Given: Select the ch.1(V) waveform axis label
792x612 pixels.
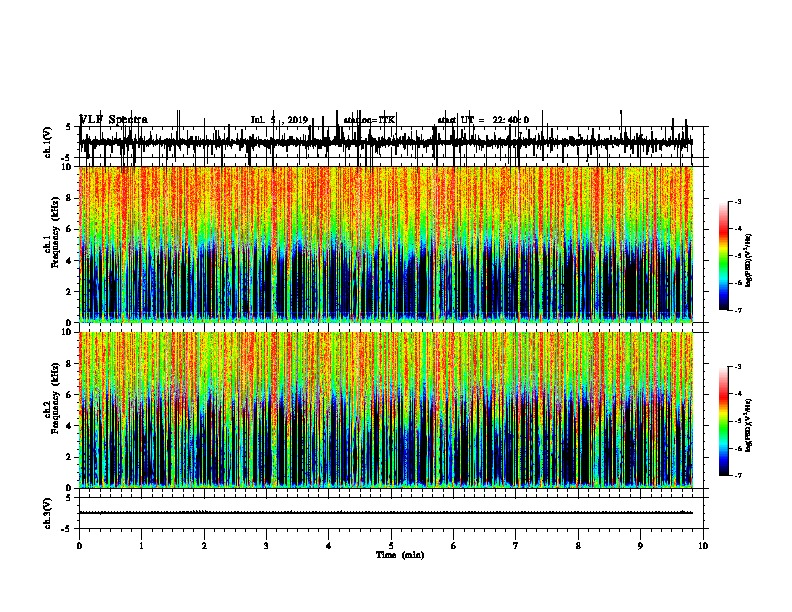Looking at the screenshot, I should (48, 142).
